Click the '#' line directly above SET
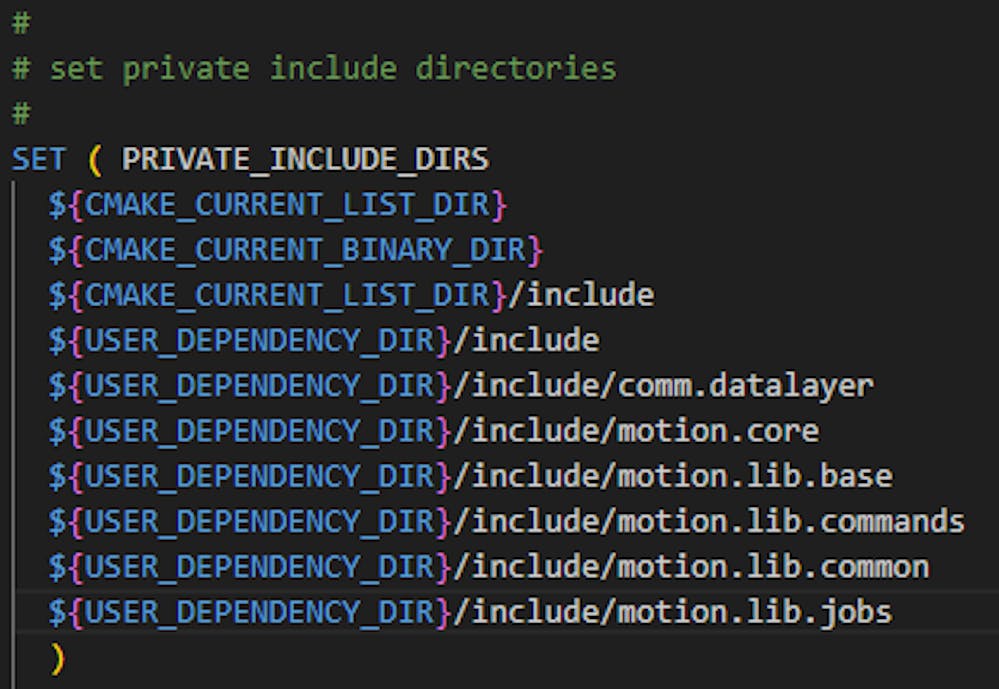Viewport: 999px width, 689px height. [20, 114]
